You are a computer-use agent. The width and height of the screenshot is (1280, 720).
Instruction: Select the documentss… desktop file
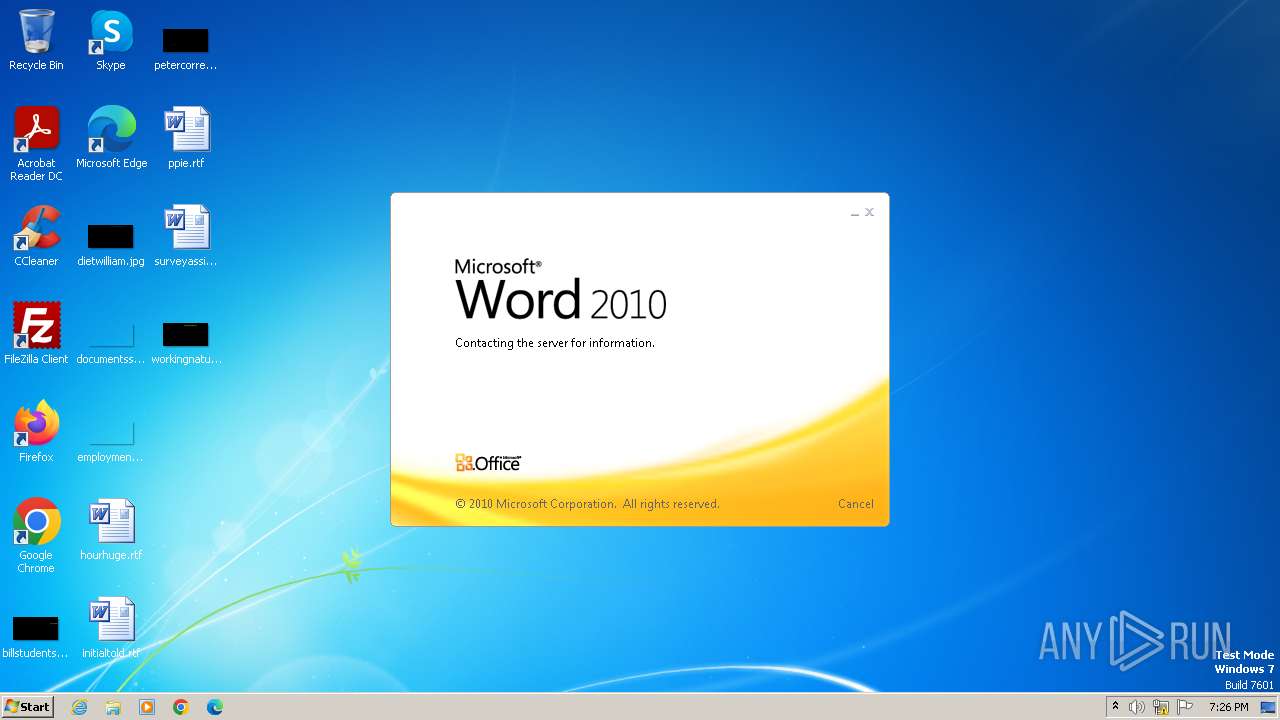click(x=111, y=342)
